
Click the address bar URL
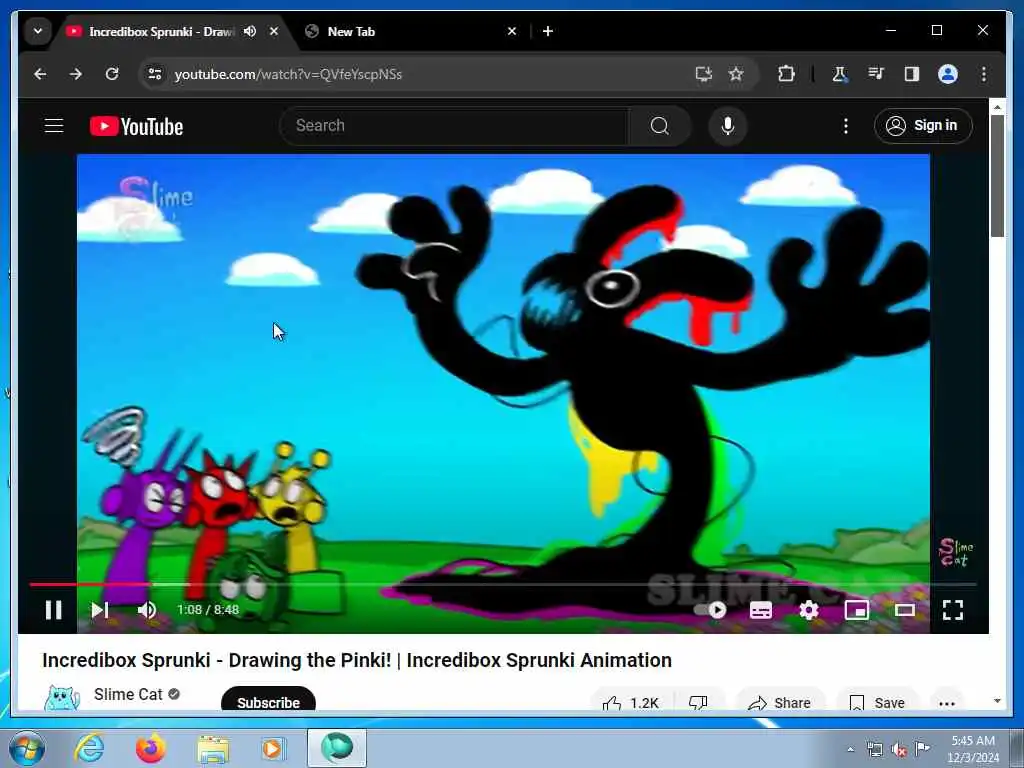288,74
